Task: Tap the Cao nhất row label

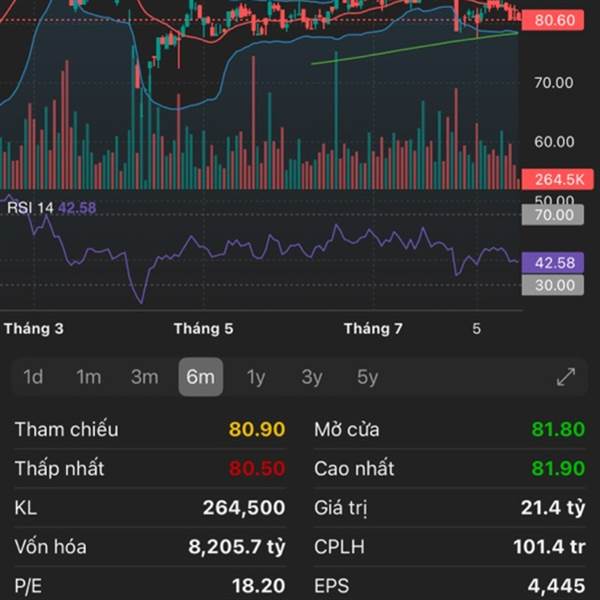Action: tap(354, 468)
